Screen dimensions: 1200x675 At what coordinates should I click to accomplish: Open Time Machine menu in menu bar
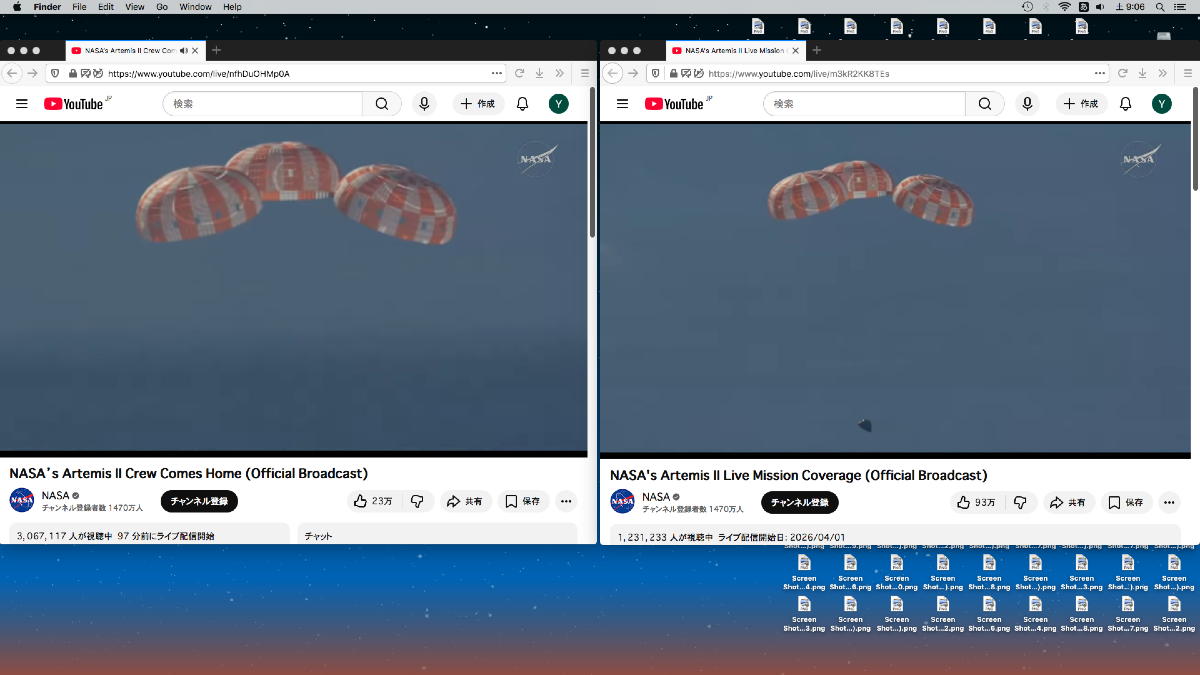point(1027,7)
